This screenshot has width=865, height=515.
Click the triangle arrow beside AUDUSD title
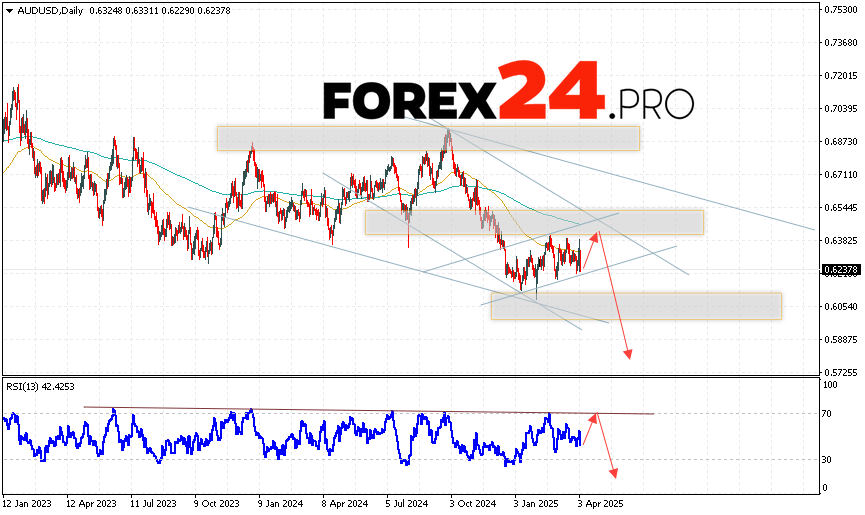pos(8,10)
